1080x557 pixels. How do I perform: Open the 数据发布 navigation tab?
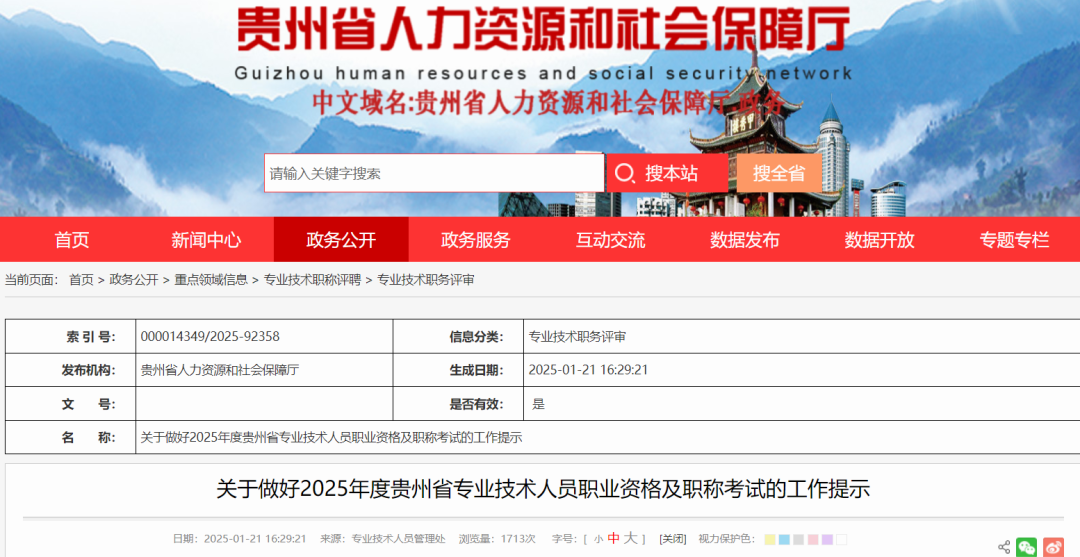point(745,240)
